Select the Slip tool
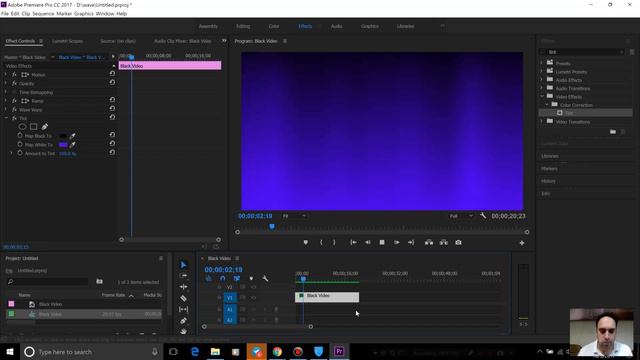Viewport: 640px width, 360px height. coord(184,309)
